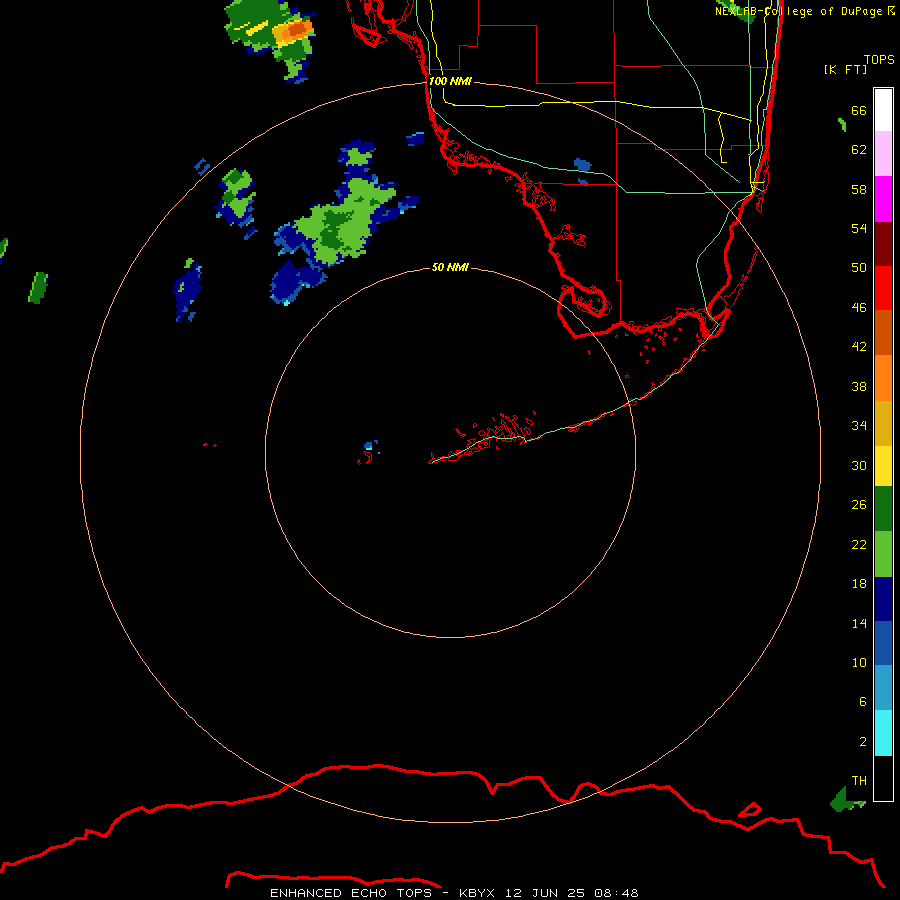Click the light pink legend swatch
Viewport: 900px width, 900px height.
pyautogui.click(x=883, y=154)
